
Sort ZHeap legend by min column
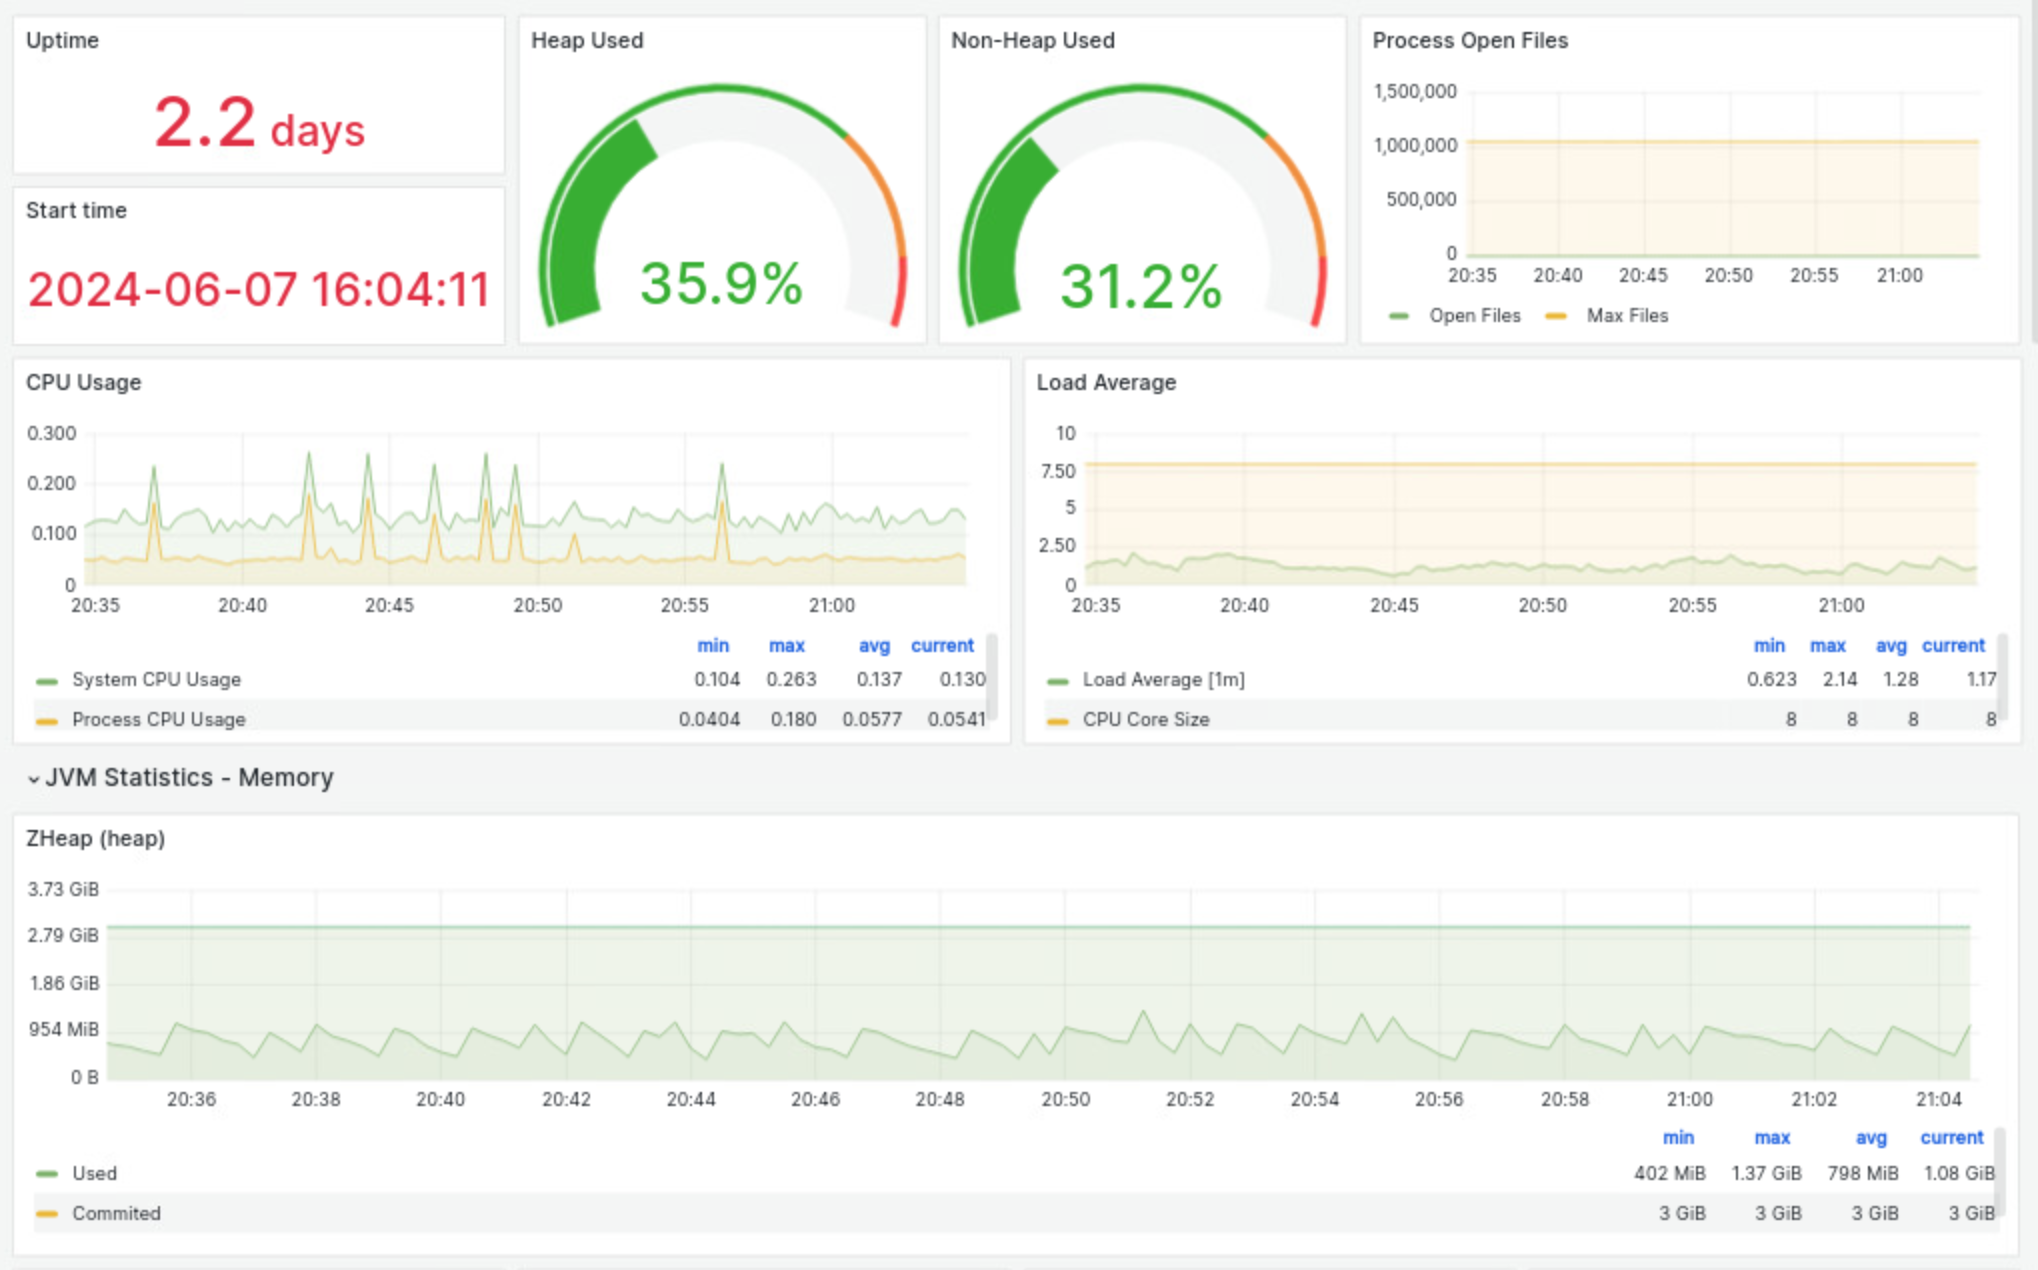[1678, 1137]
